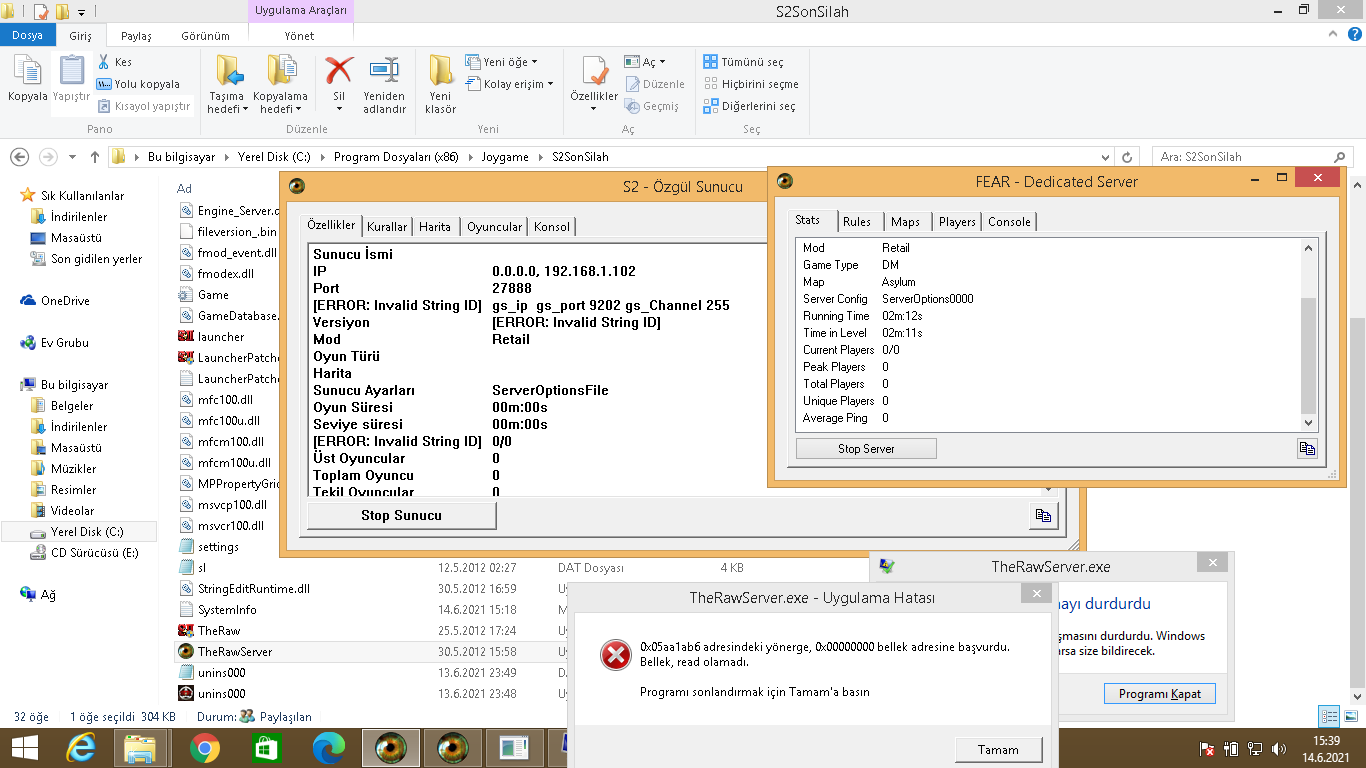Switch to the Konsol tab in the S2 window
The image size is (1366, 768).
coord(552,227)
